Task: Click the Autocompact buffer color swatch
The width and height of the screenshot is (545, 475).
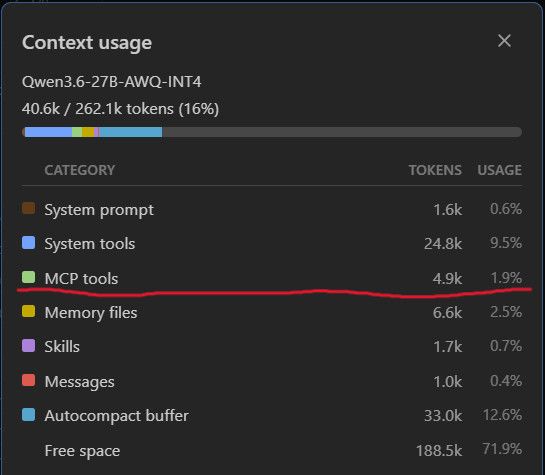Action: coord(29,415)
